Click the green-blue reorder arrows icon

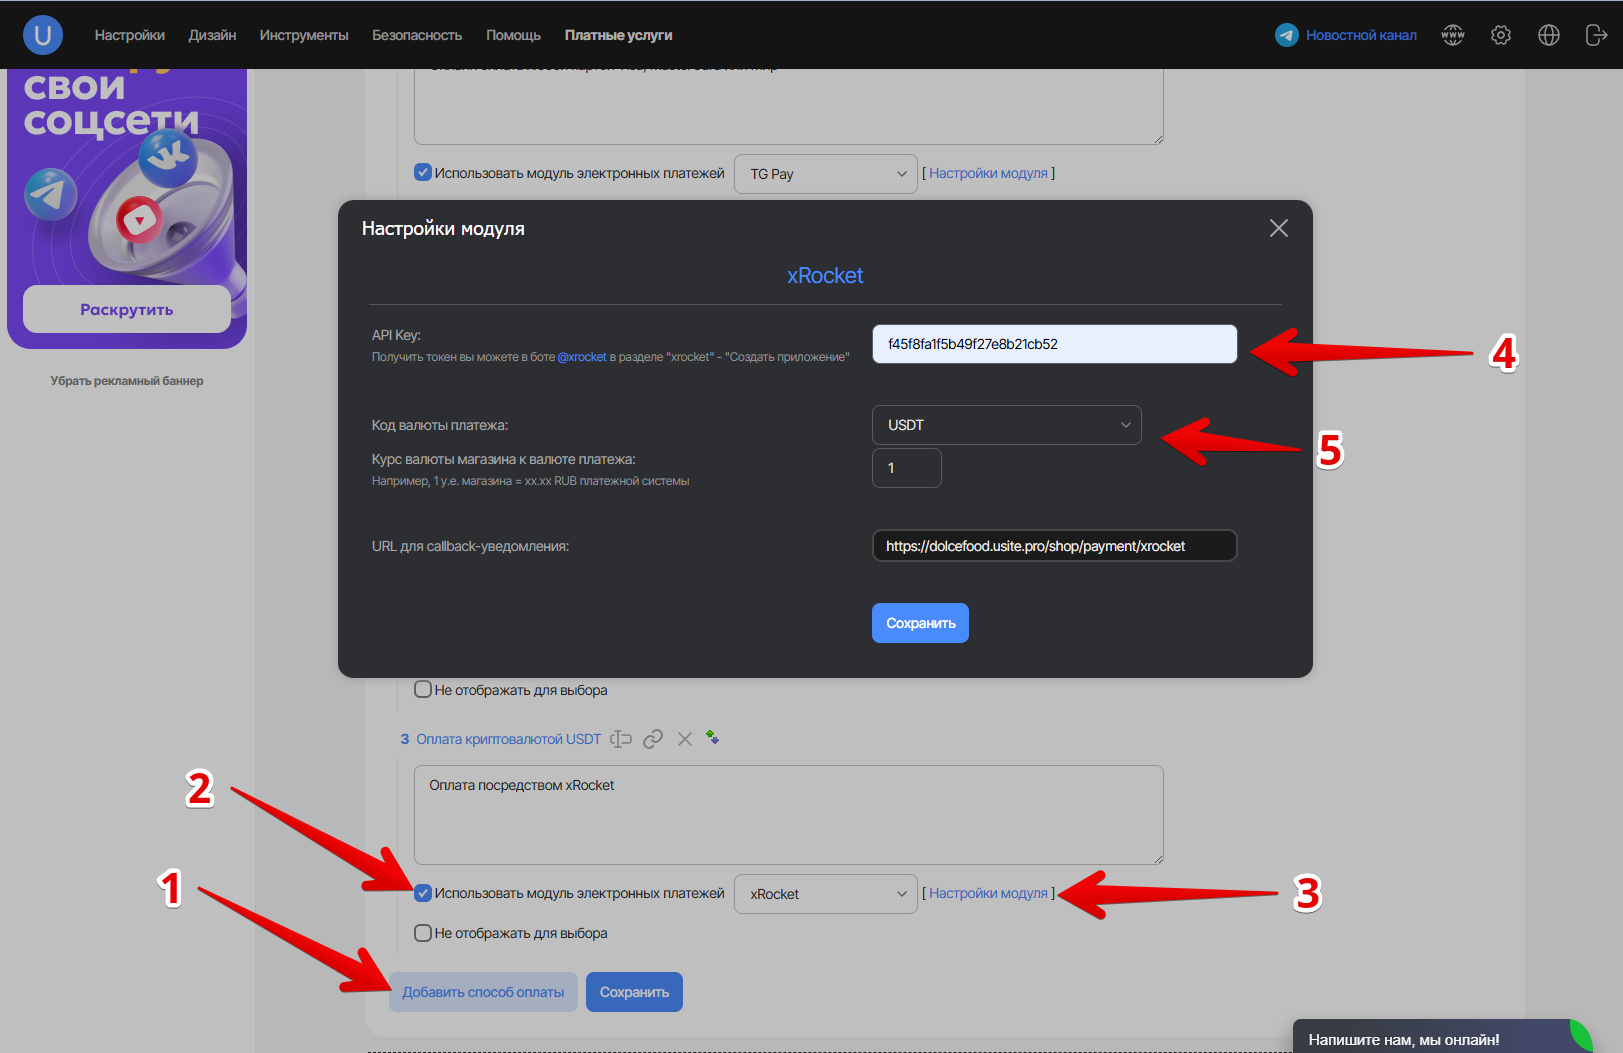click(712, 737)
